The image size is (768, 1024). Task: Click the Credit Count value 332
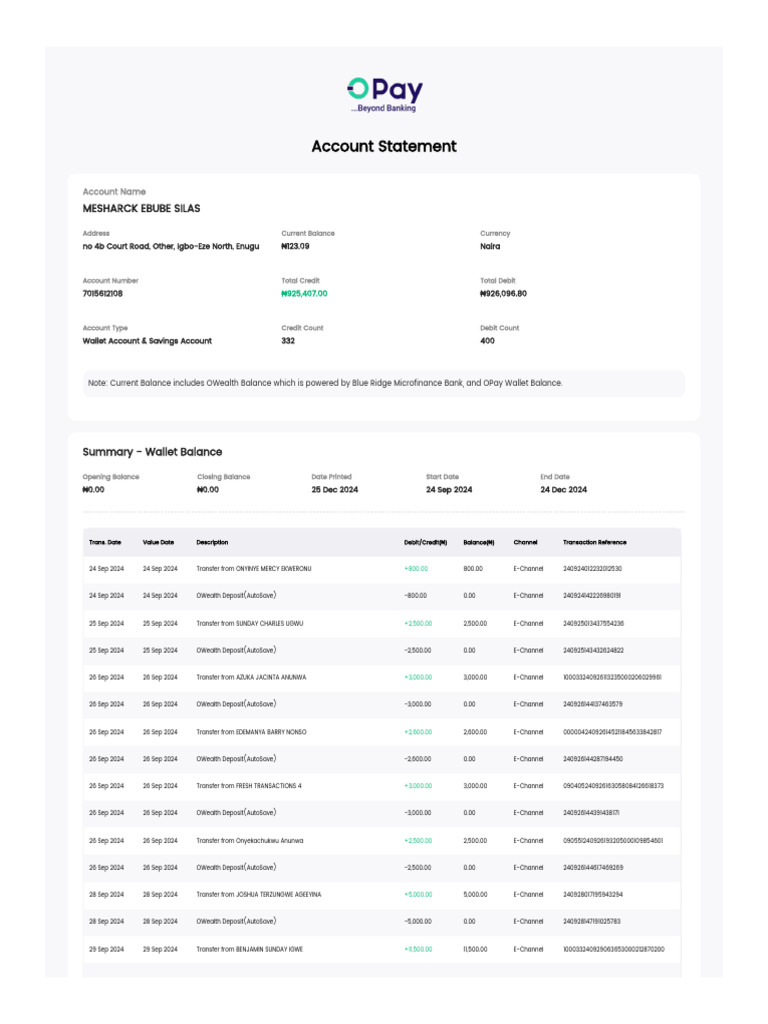click(x=288, y=341)
